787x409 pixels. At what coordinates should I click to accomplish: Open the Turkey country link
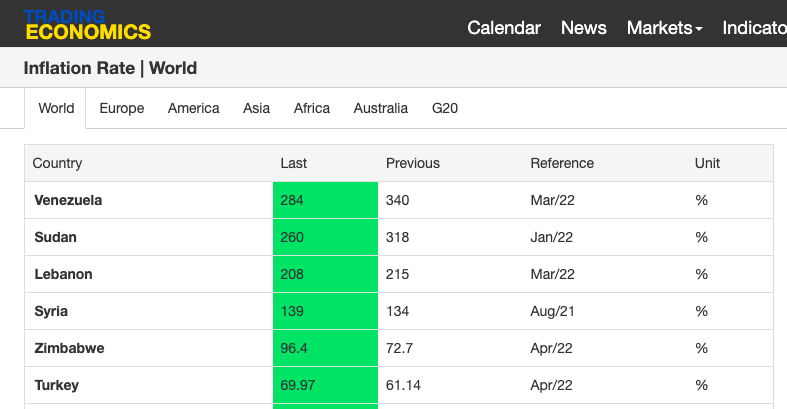tap(56, 385)
